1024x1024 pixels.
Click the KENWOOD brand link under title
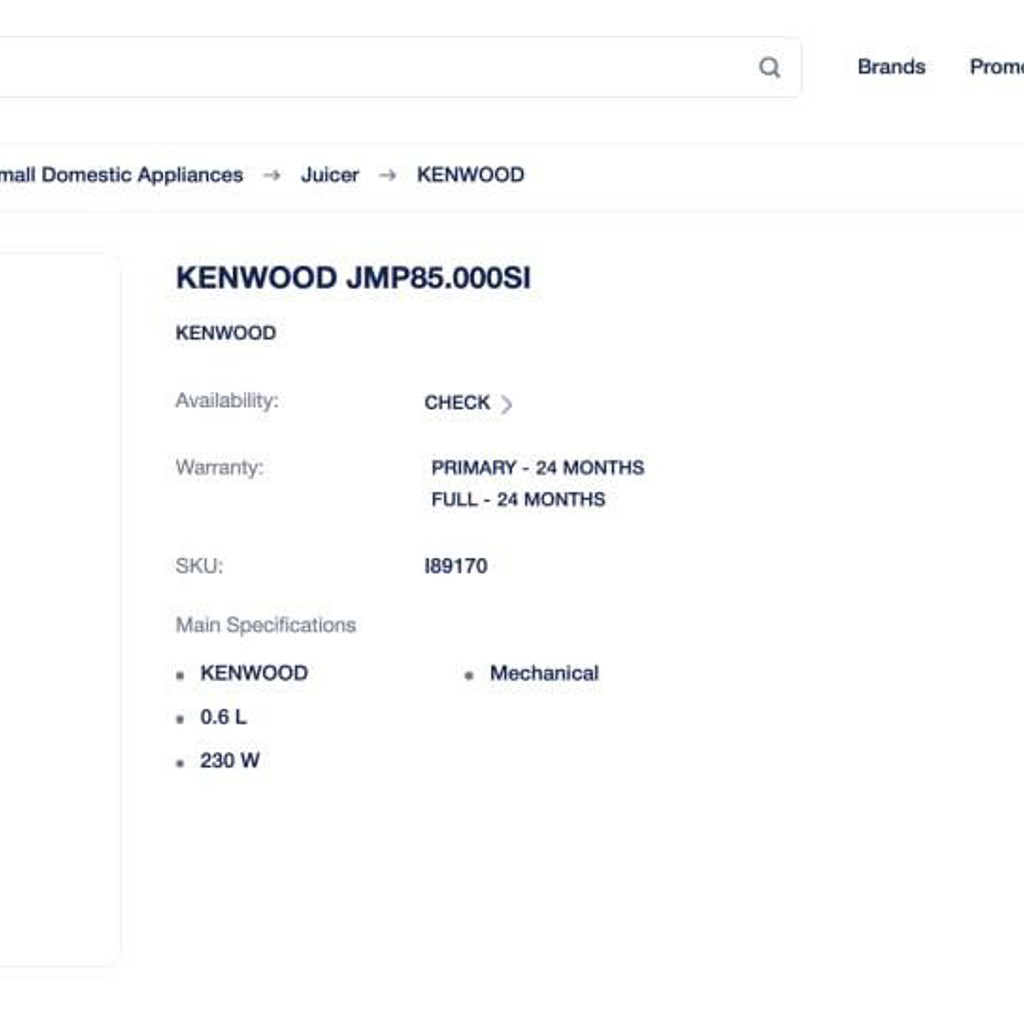click(x=226, y=332)
